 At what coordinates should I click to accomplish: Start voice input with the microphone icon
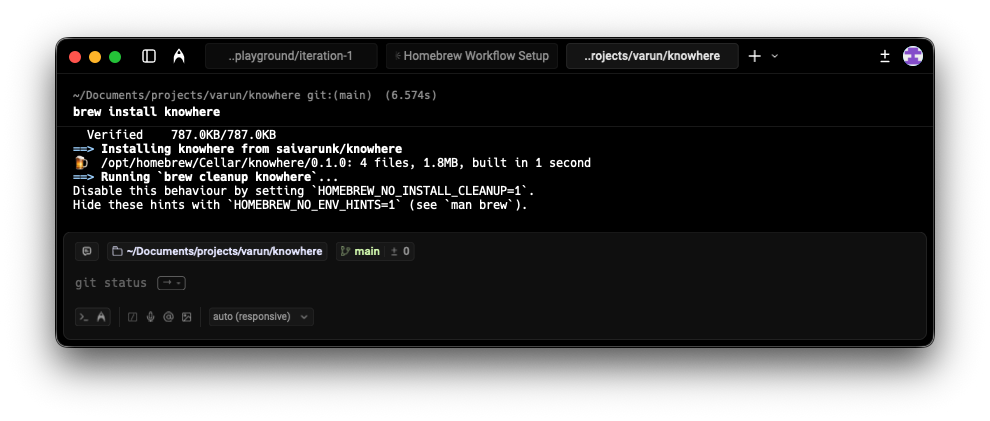pyautogui.click(x=150, y=317)
